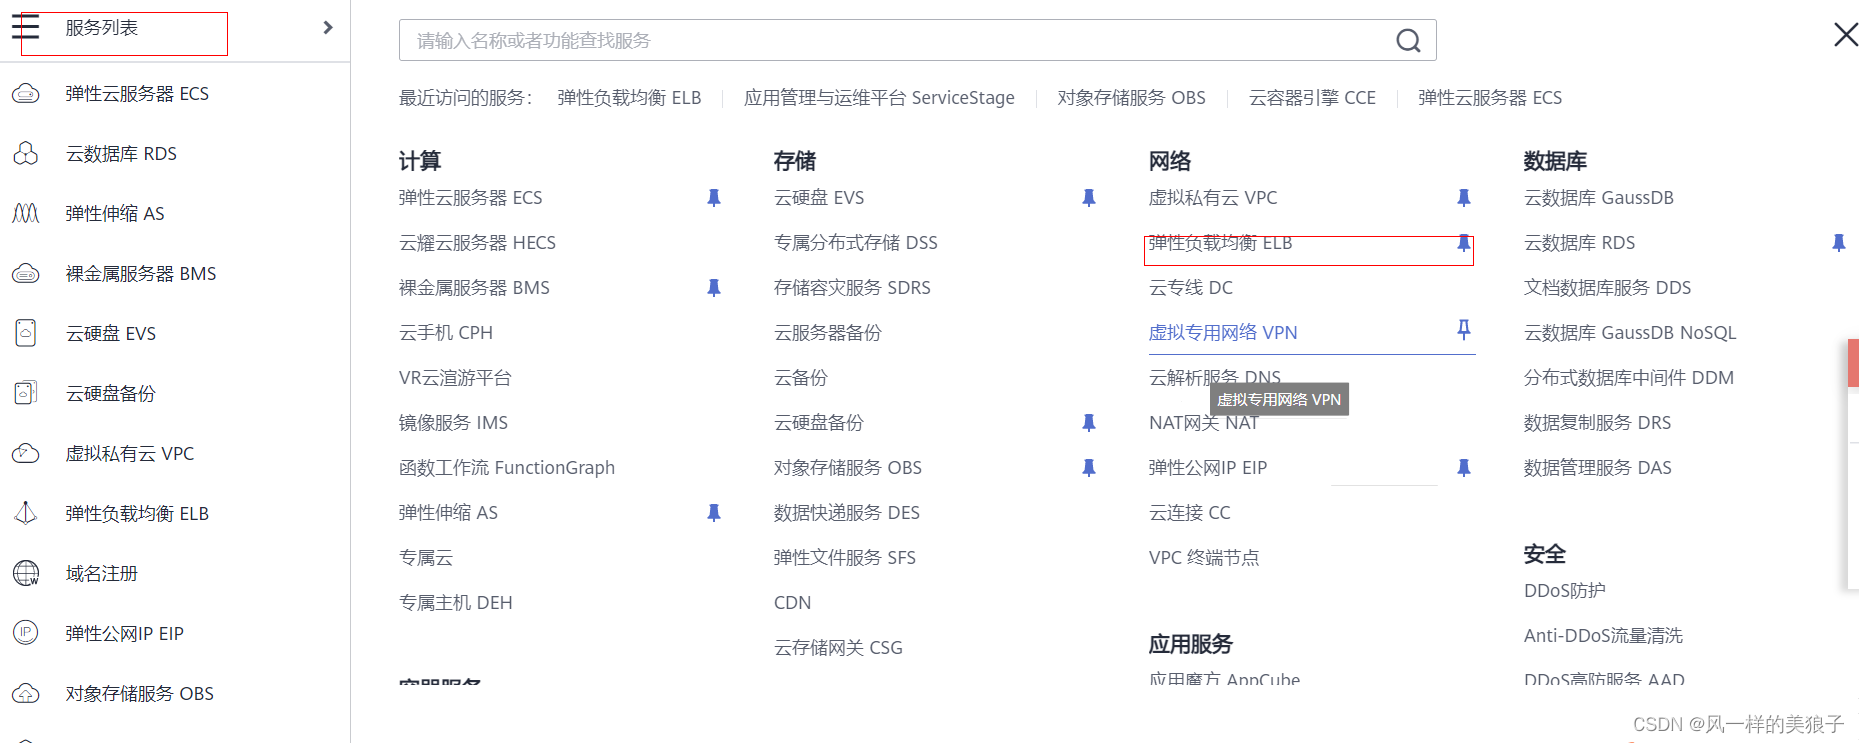Select 弹性伸缩 AS in sidebar
The width and height of the screenshot is (1859, 743).
pos(115,214)
